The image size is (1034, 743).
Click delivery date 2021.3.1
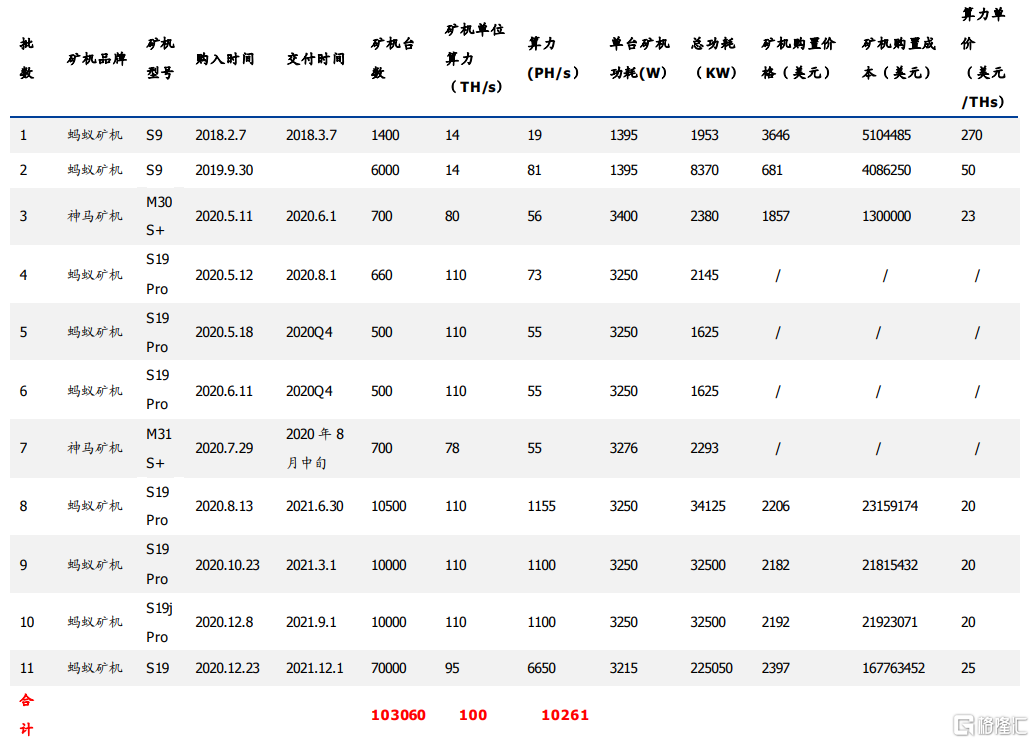tap(311, 565)
